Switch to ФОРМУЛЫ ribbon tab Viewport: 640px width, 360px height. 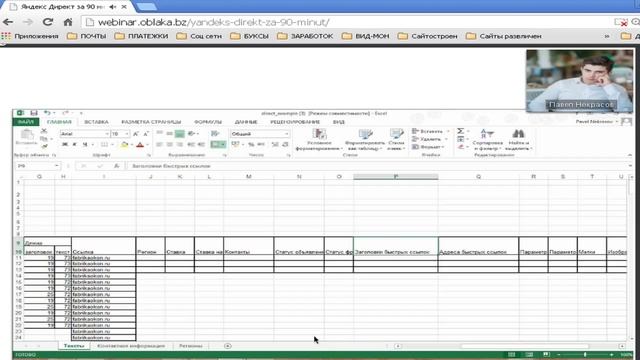(x=208, y=122)
